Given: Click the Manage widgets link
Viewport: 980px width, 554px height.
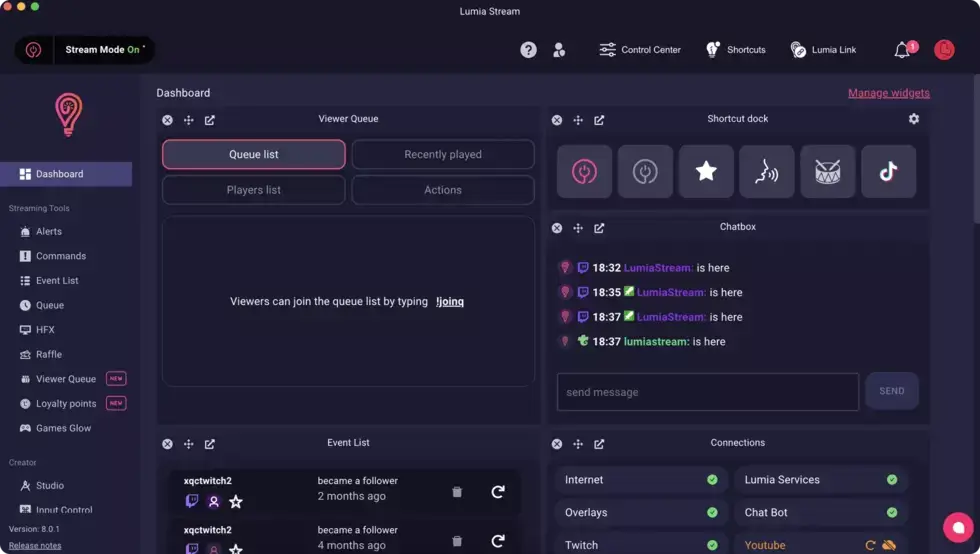Looking at the screenshot, I should point(888,93).
